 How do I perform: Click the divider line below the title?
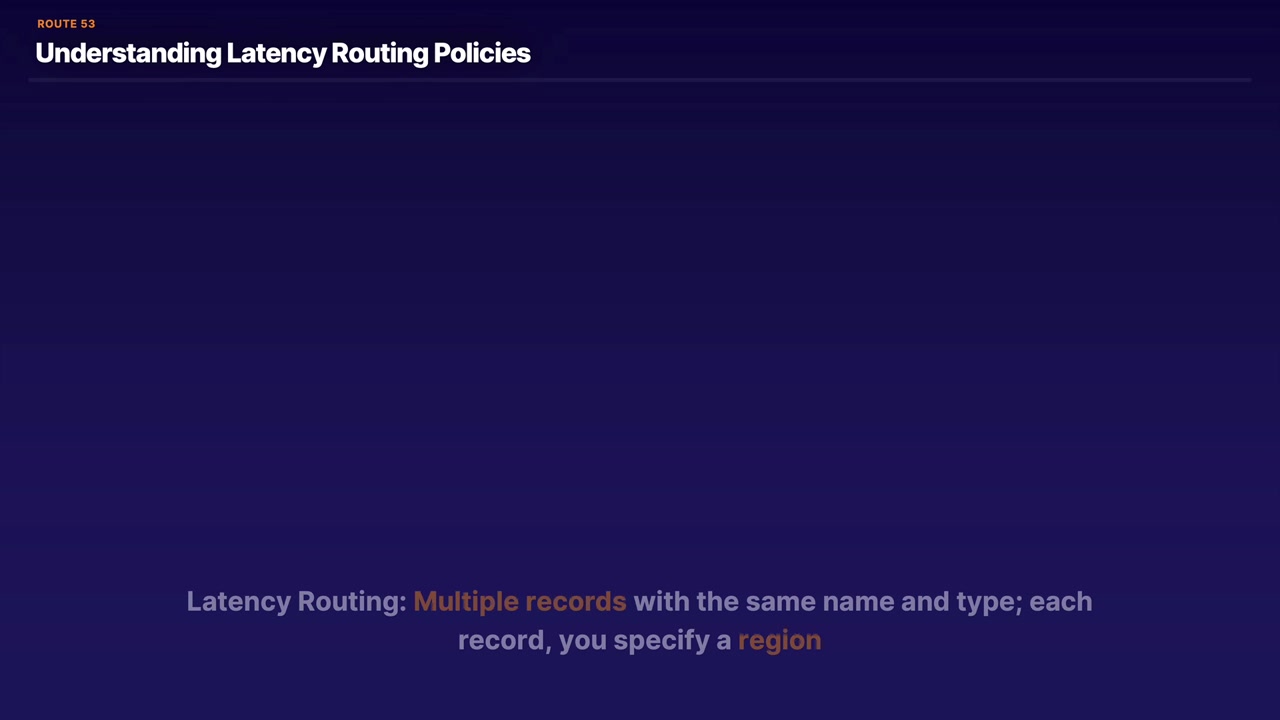pos(640,79)
